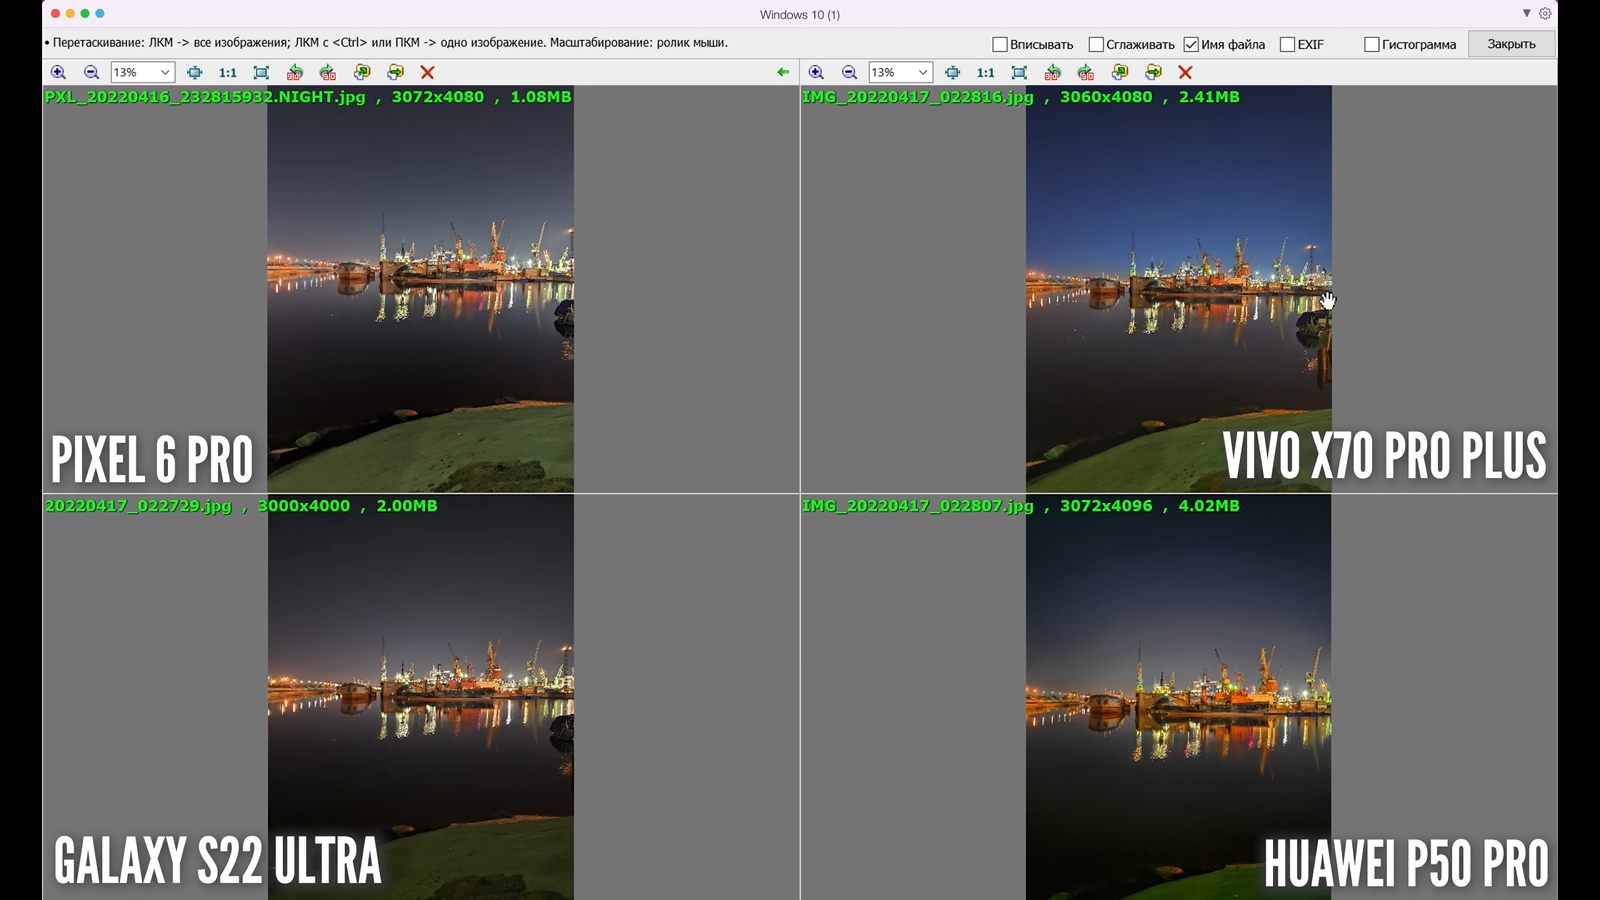
Task: Open previous image icon in right toolbar
Action: [1120, 72]
